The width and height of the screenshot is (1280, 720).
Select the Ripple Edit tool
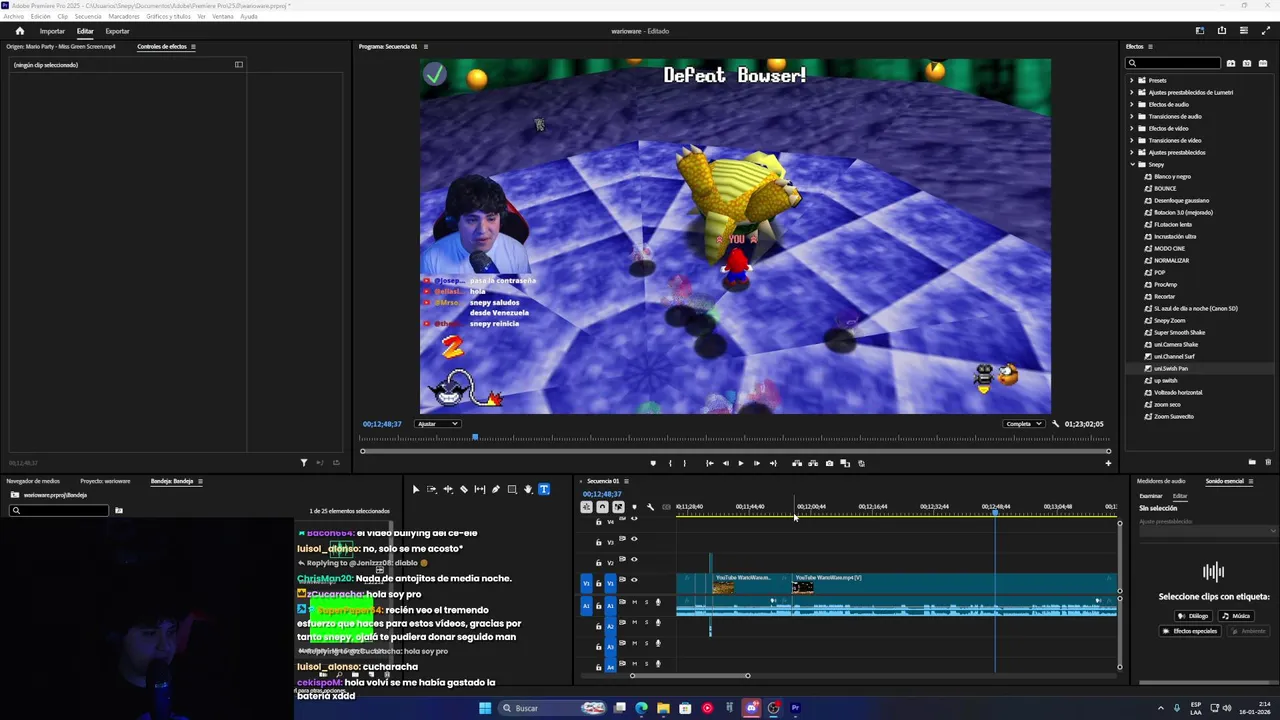[448, 489]
